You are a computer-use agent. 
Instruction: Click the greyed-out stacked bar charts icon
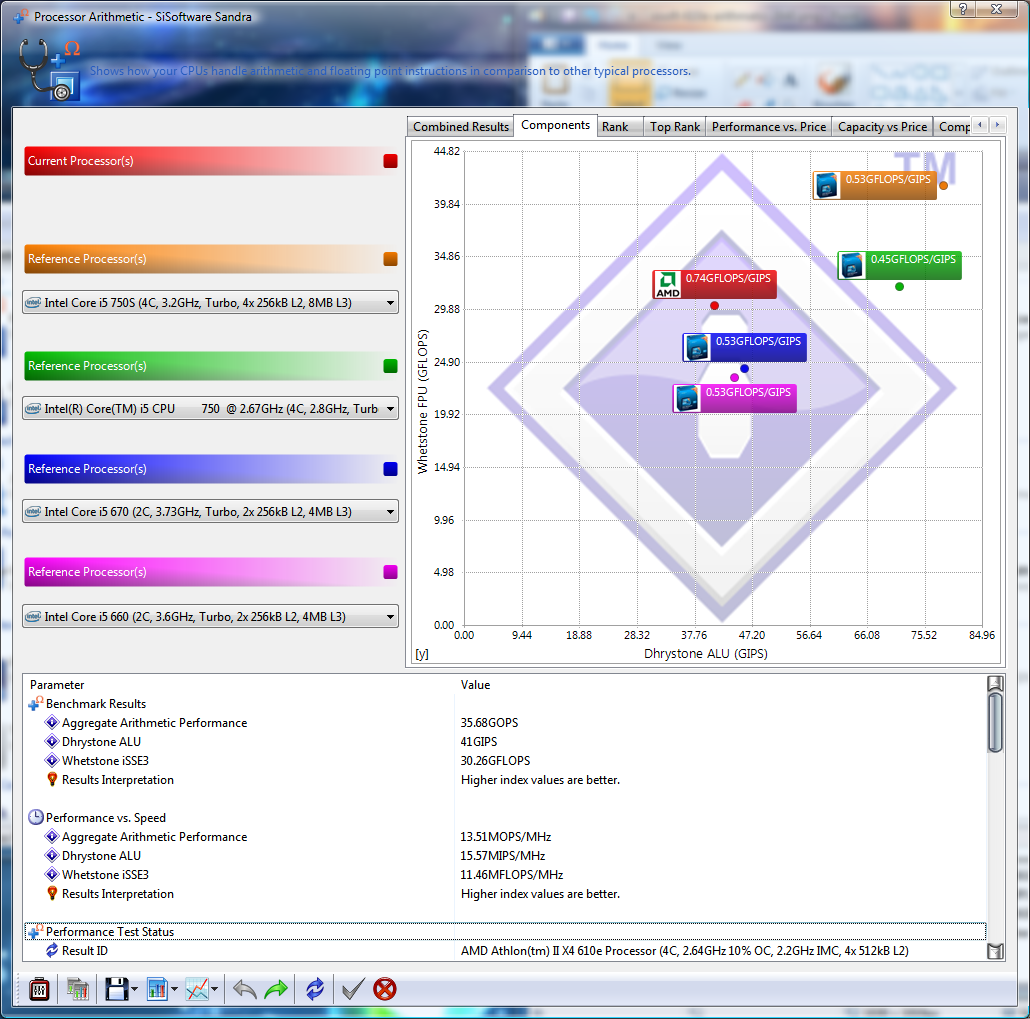(78, 989)
